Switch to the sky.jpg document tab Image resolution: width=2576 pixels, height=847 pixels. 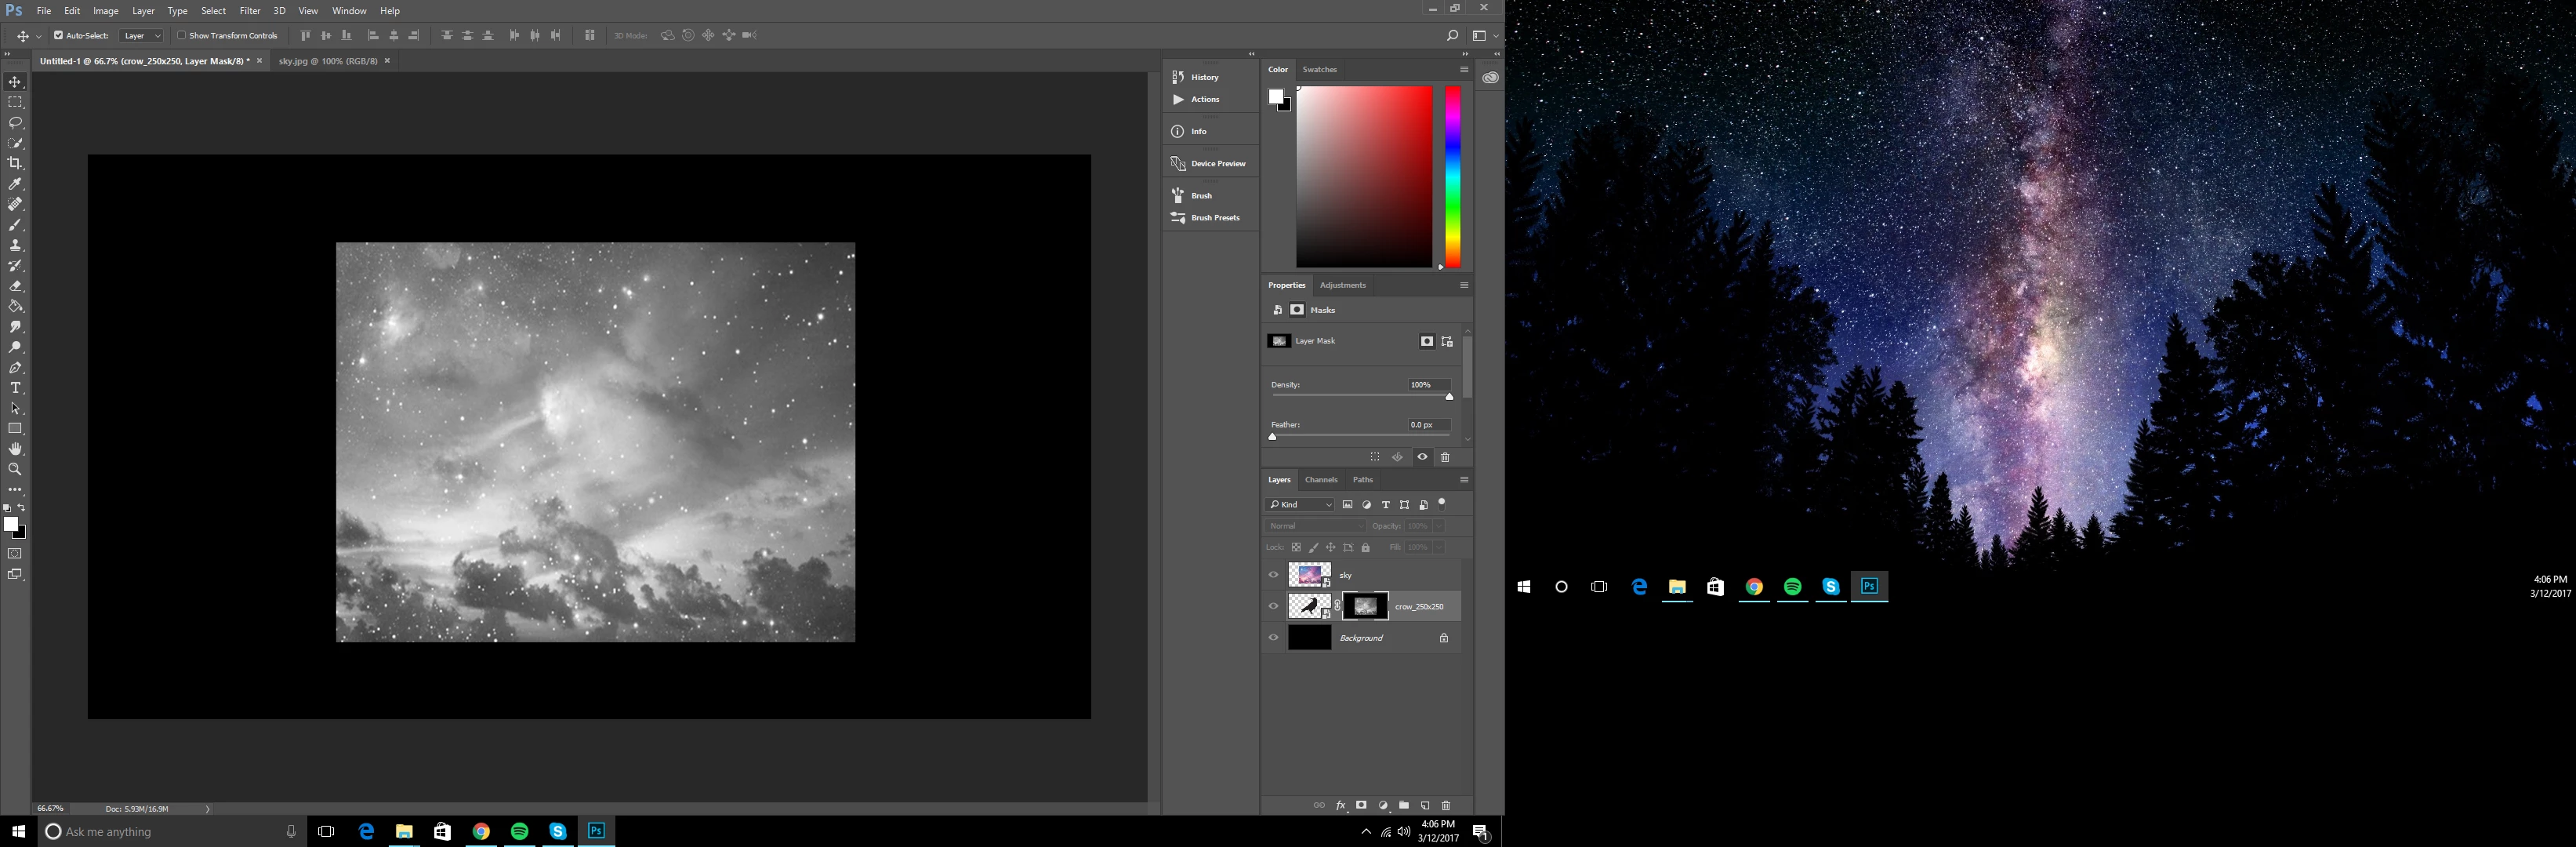tap(328, 61)
